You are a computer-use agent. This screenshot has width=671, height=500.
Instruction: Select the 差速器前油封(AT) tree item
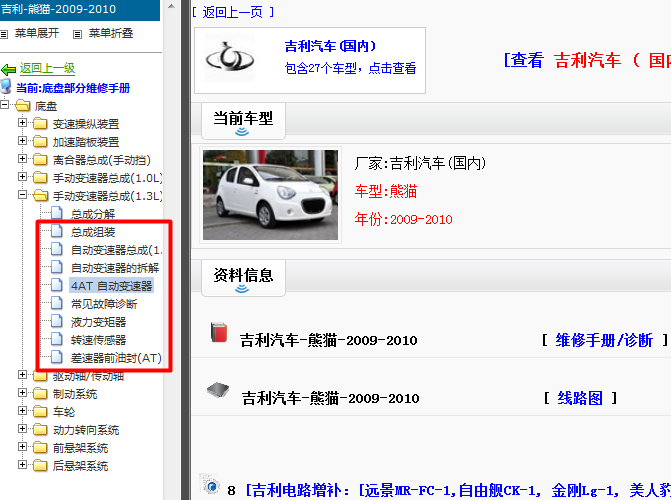click(x=116, y=358)
